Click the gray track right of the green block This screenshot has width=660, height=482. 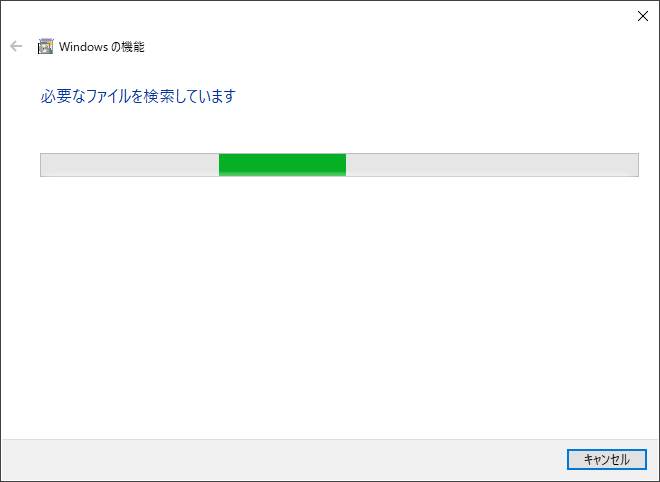(492, 165)
